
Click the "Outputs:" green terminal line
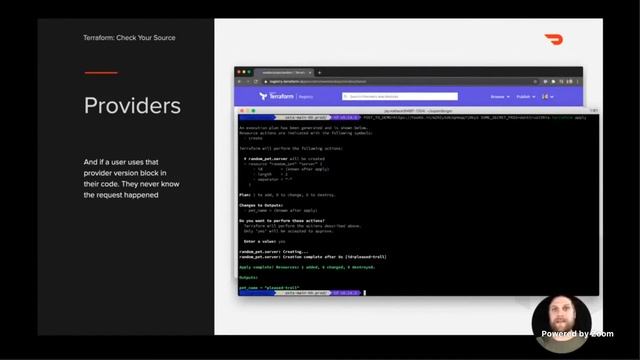(x=249, y=277)
